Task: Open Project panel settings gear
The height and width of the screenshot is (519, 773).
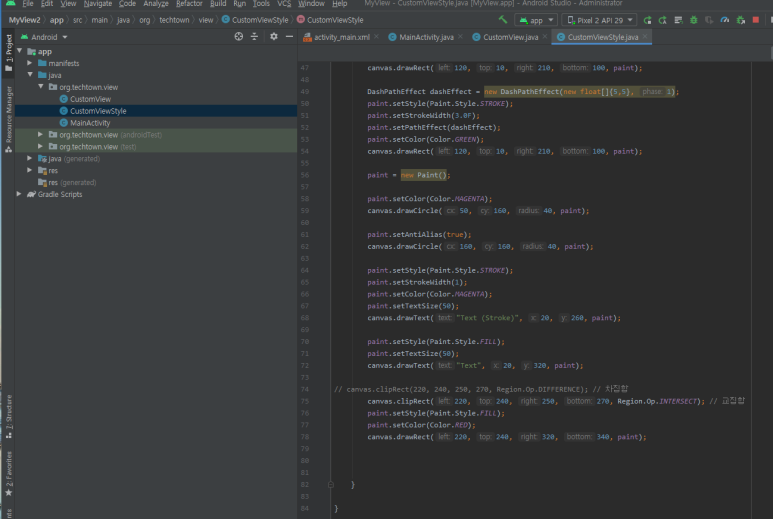Action: click(x=274, y=36)
